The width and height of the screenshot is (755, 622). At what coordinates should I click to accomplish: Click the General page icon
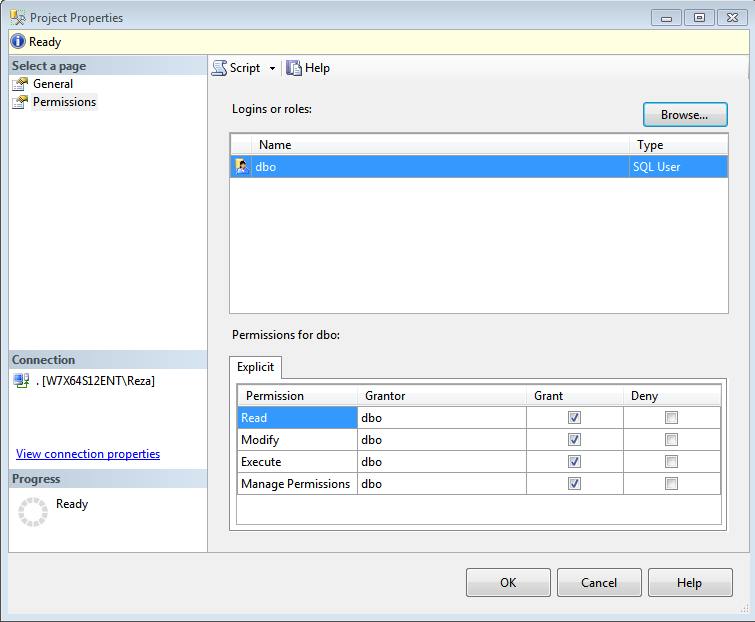tap(19, 84)
